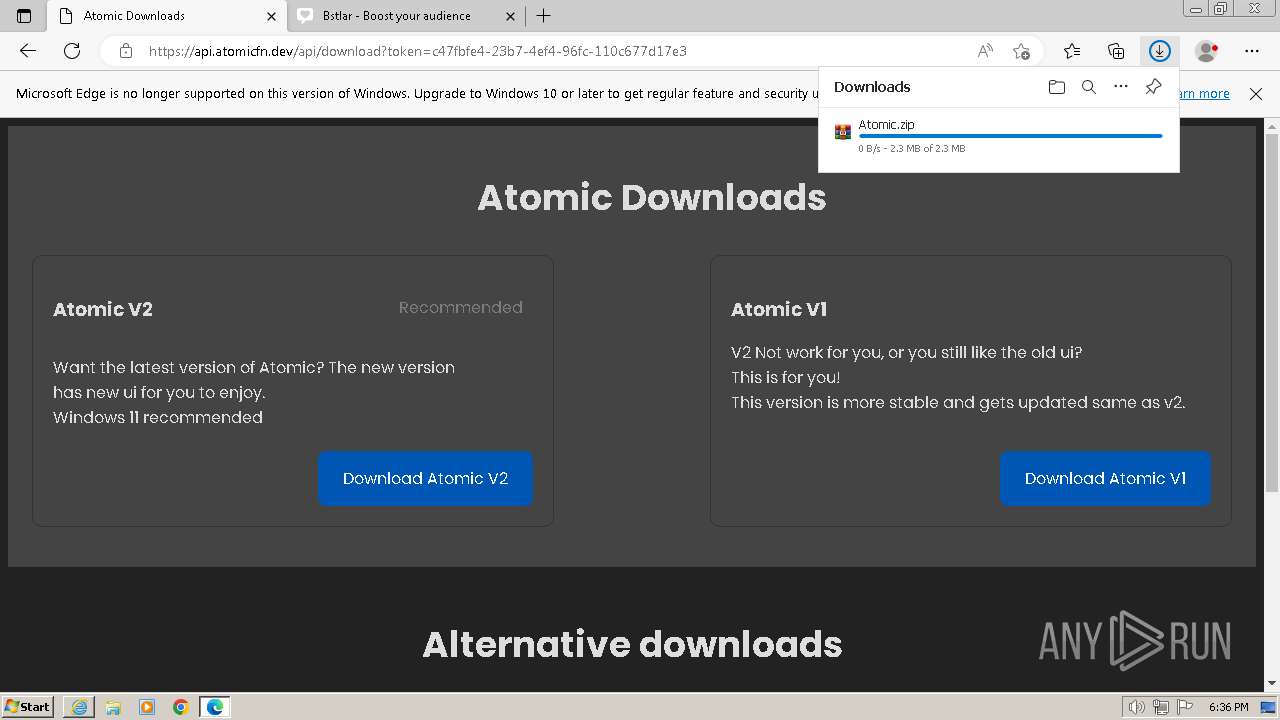Screen dimensions: 1280x720
Task: Add this page to favorites
Action: (x=1021, y=51)
